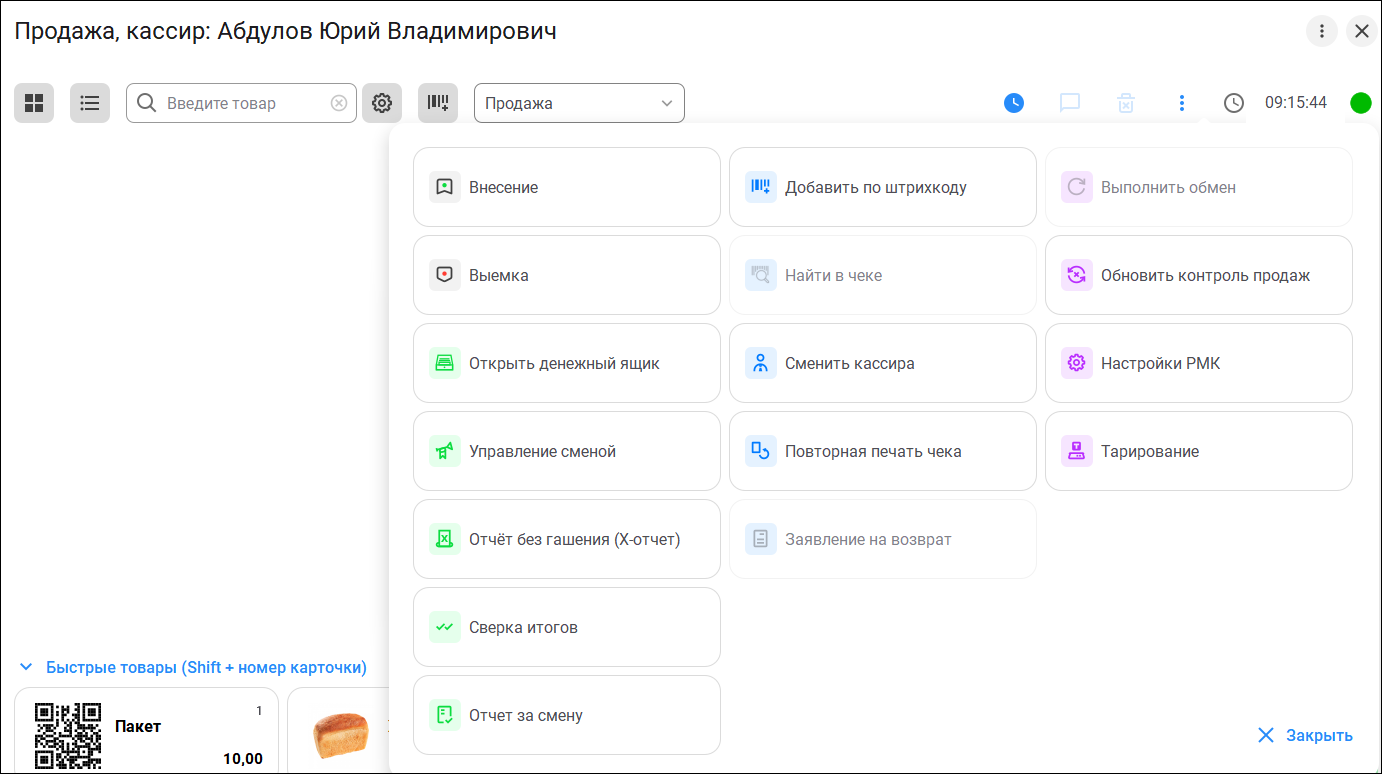Viewport: 1382px width, 774px height.
Task: Click the green status indicator
Action: point(1360,103)
